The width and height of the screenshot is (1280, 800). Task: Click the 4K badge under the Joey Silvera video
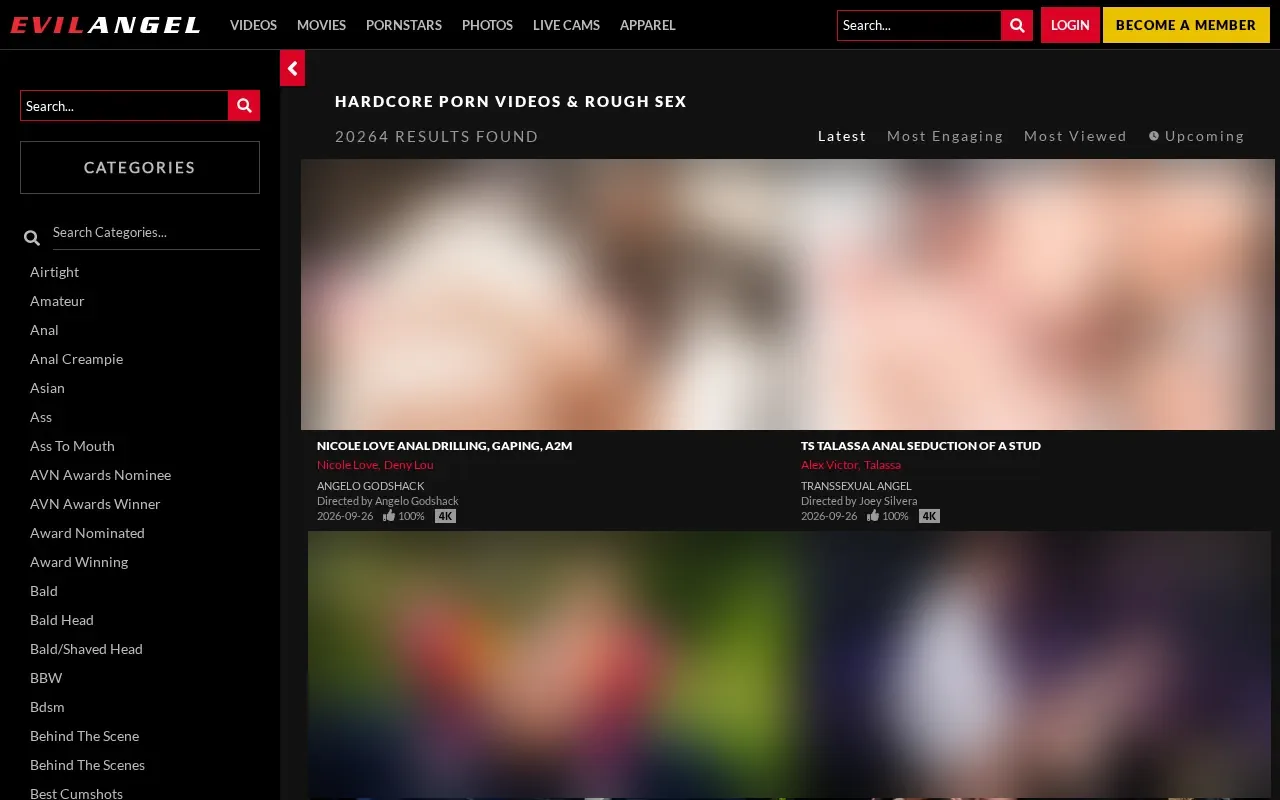(929, 516)
